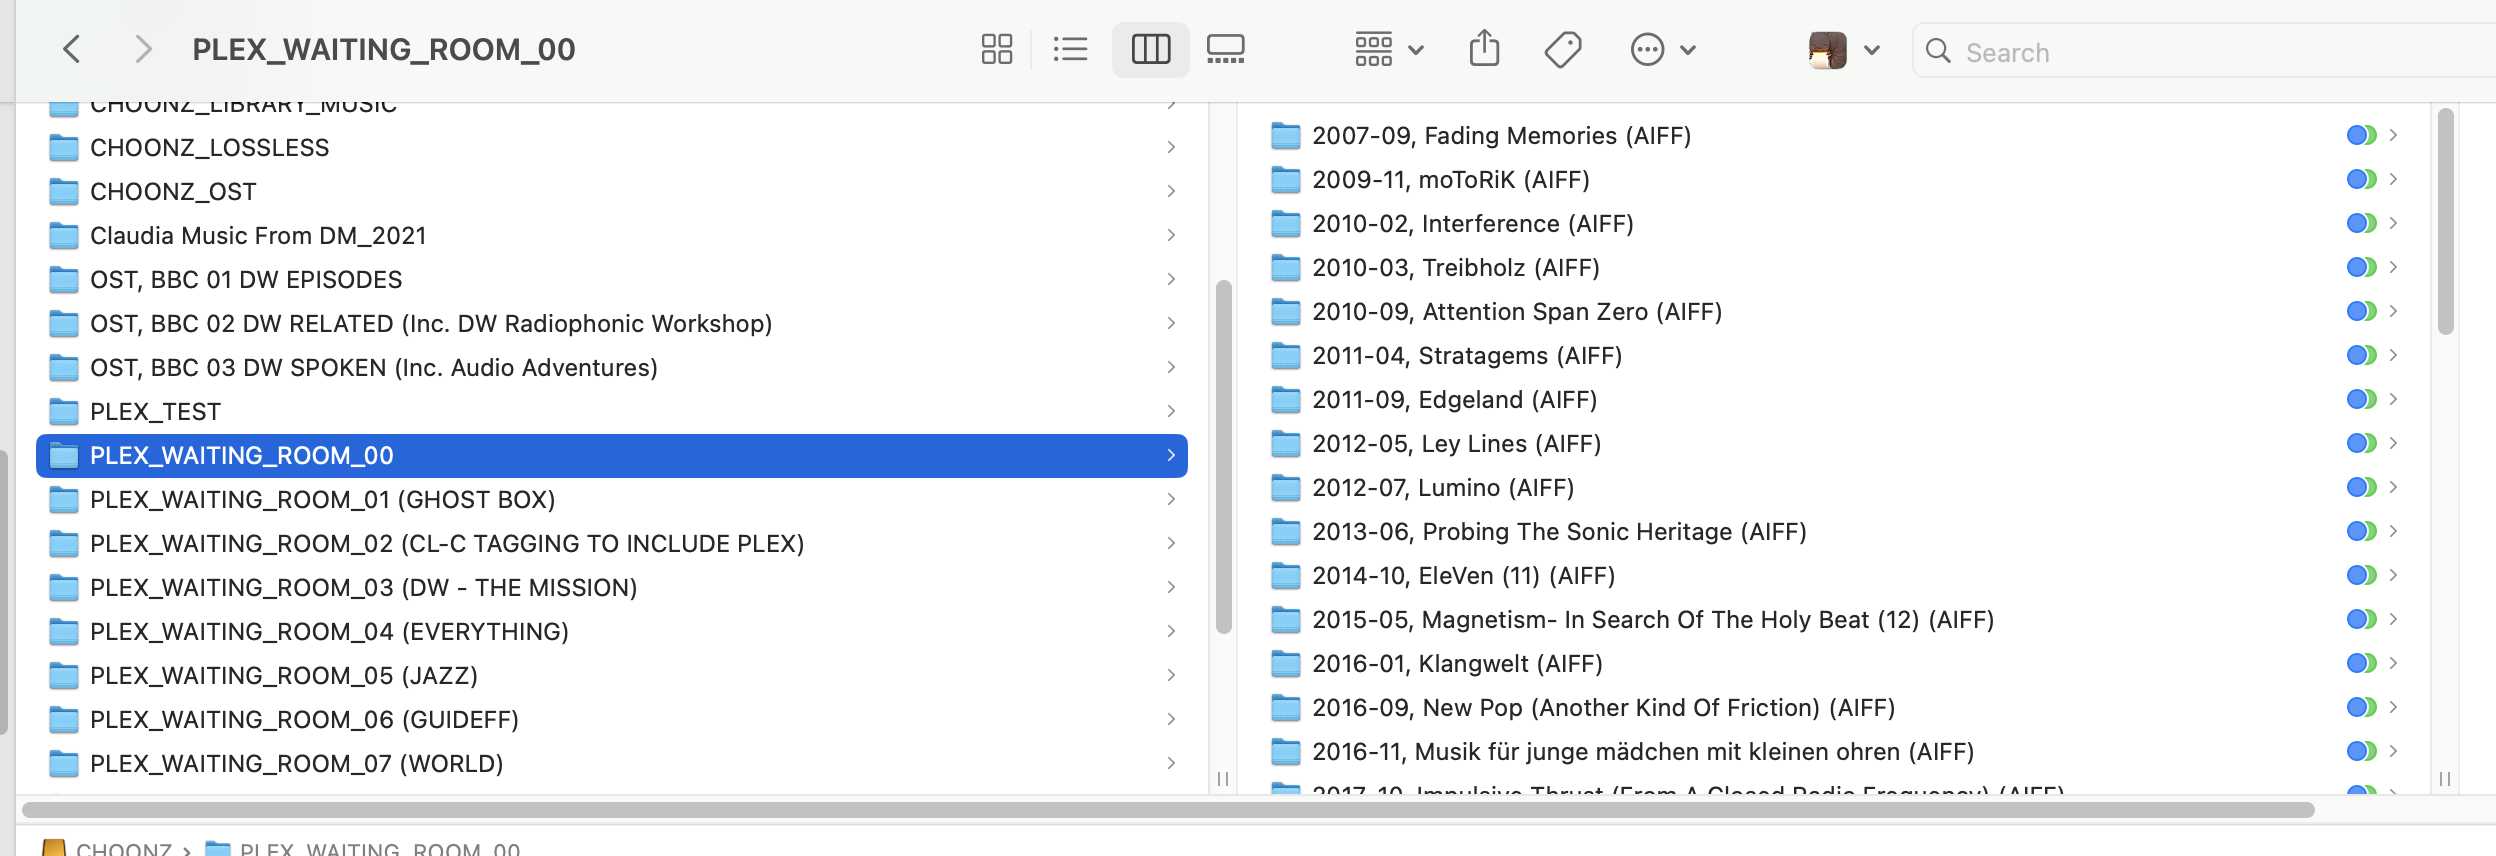This screenshot has height=856, width=2496.
Task: Select the CHOONZ_LOSSLESS folder
Action: click(209, 147)
